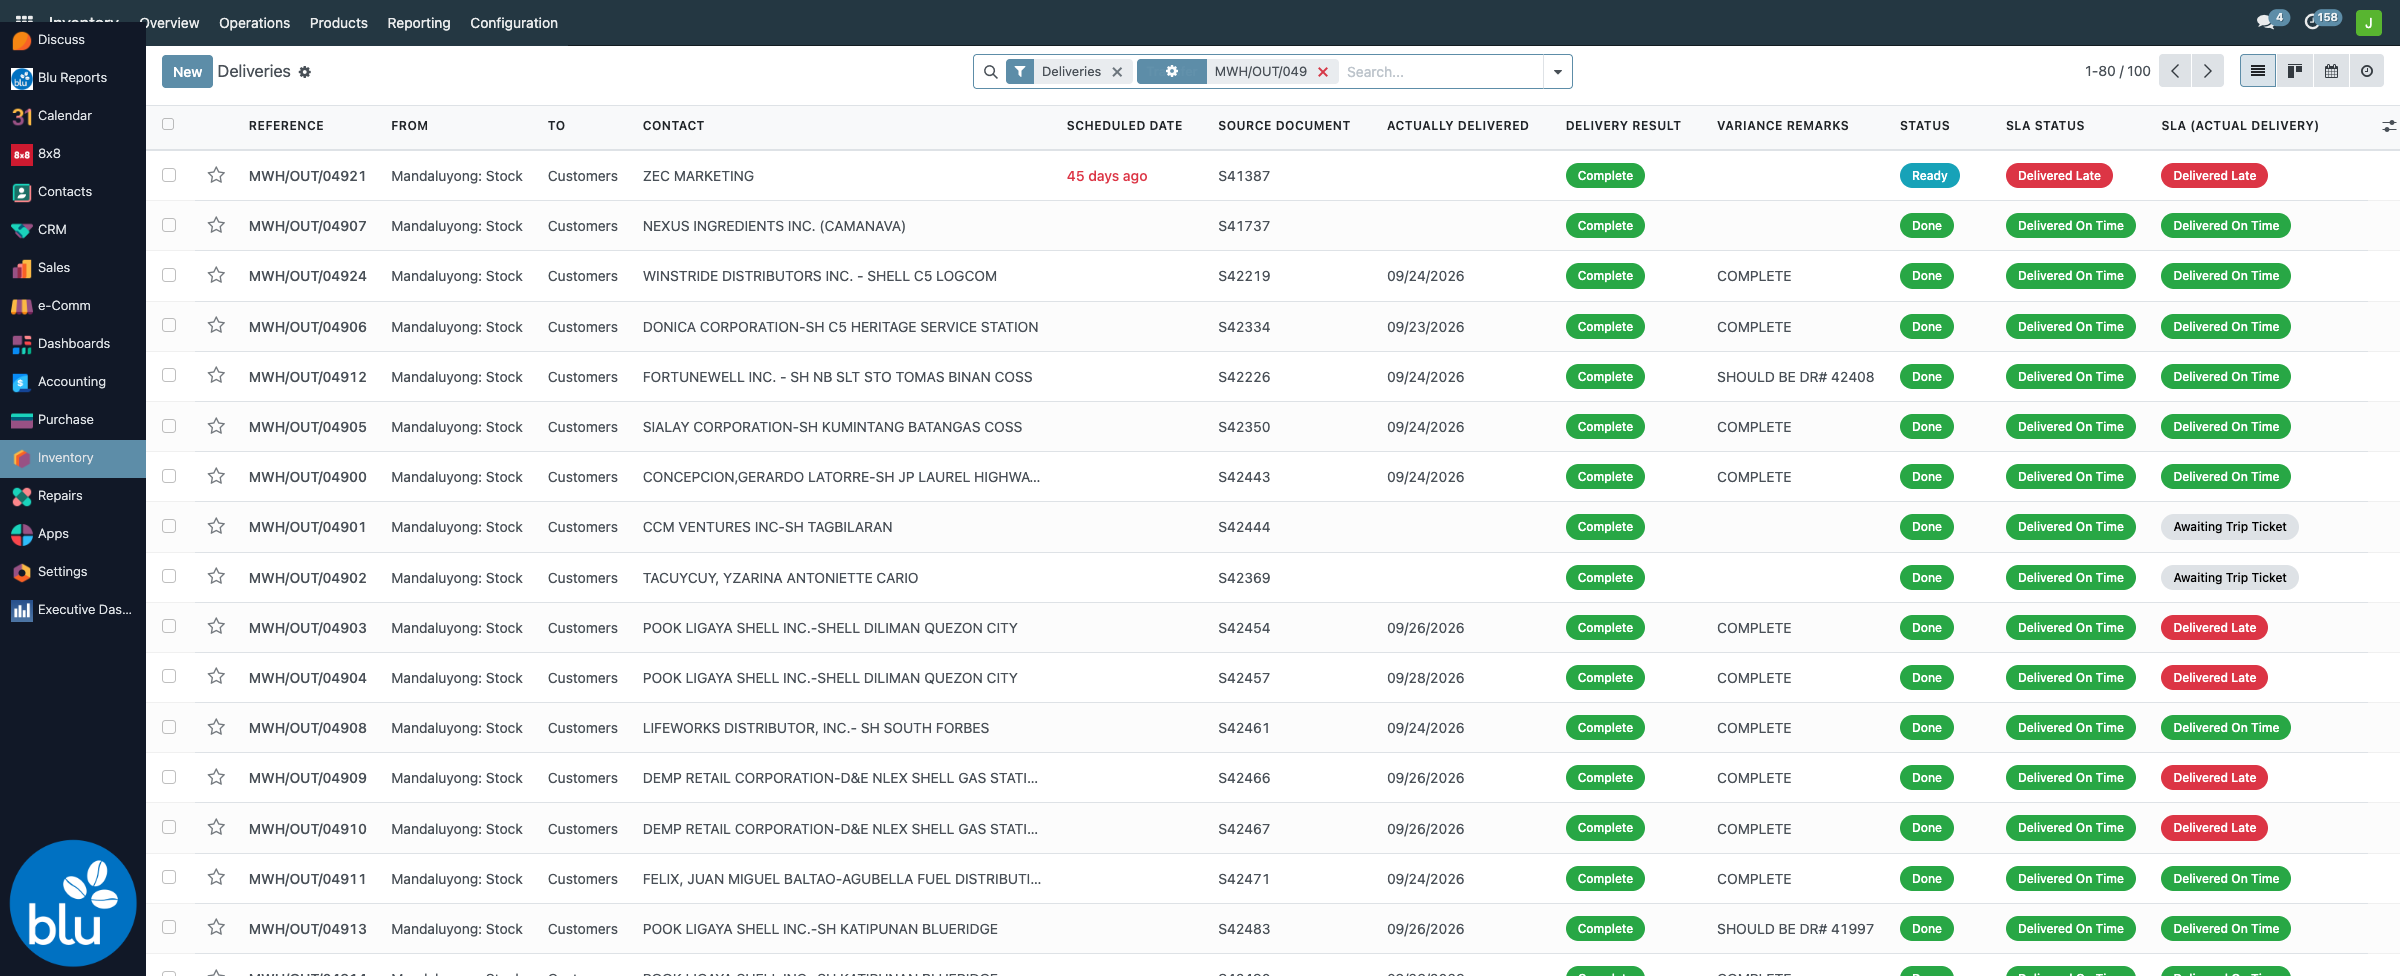2400x976 pixels.
Task: Open the Configuration menu
Action: (x=514, y=23)
